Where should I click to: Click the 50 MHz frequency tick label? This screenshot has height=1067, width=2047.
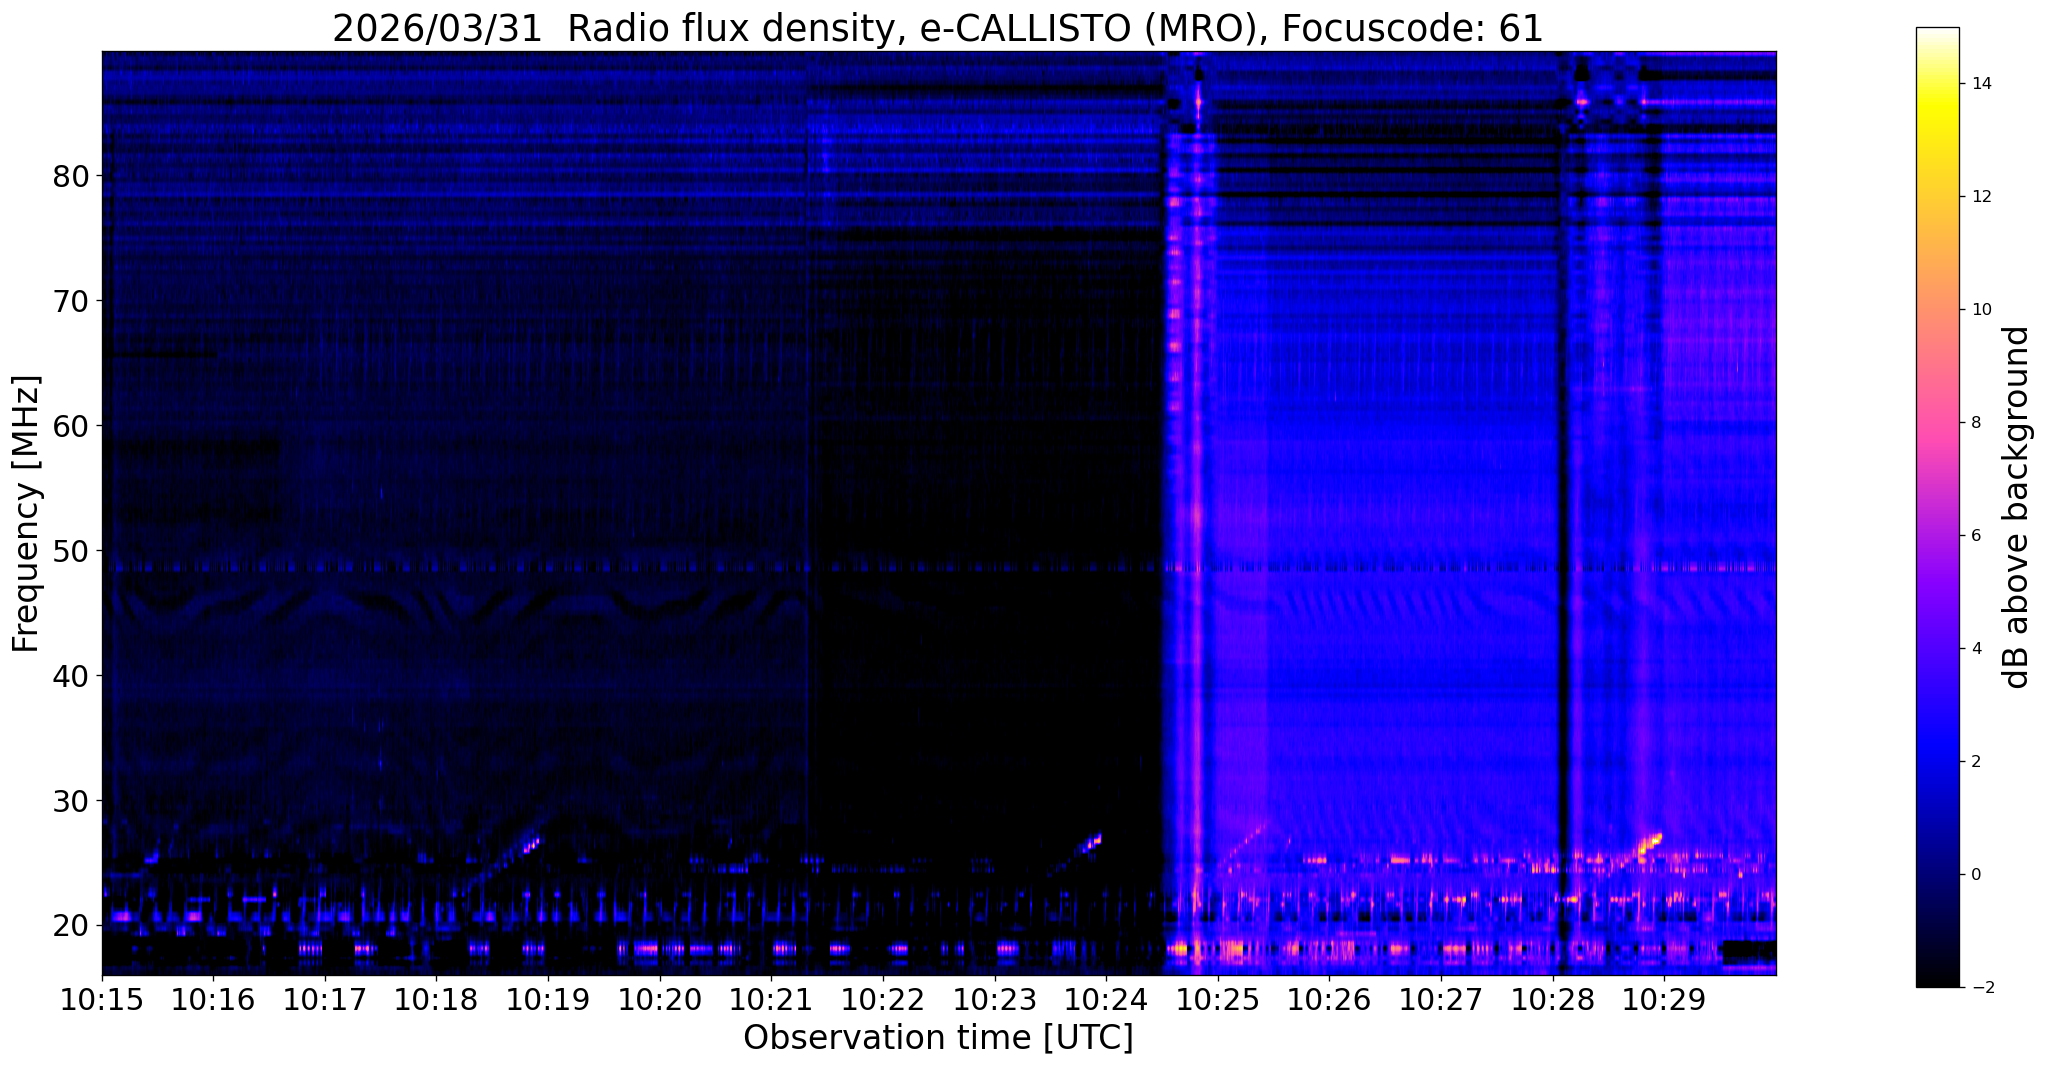[71, 551]
